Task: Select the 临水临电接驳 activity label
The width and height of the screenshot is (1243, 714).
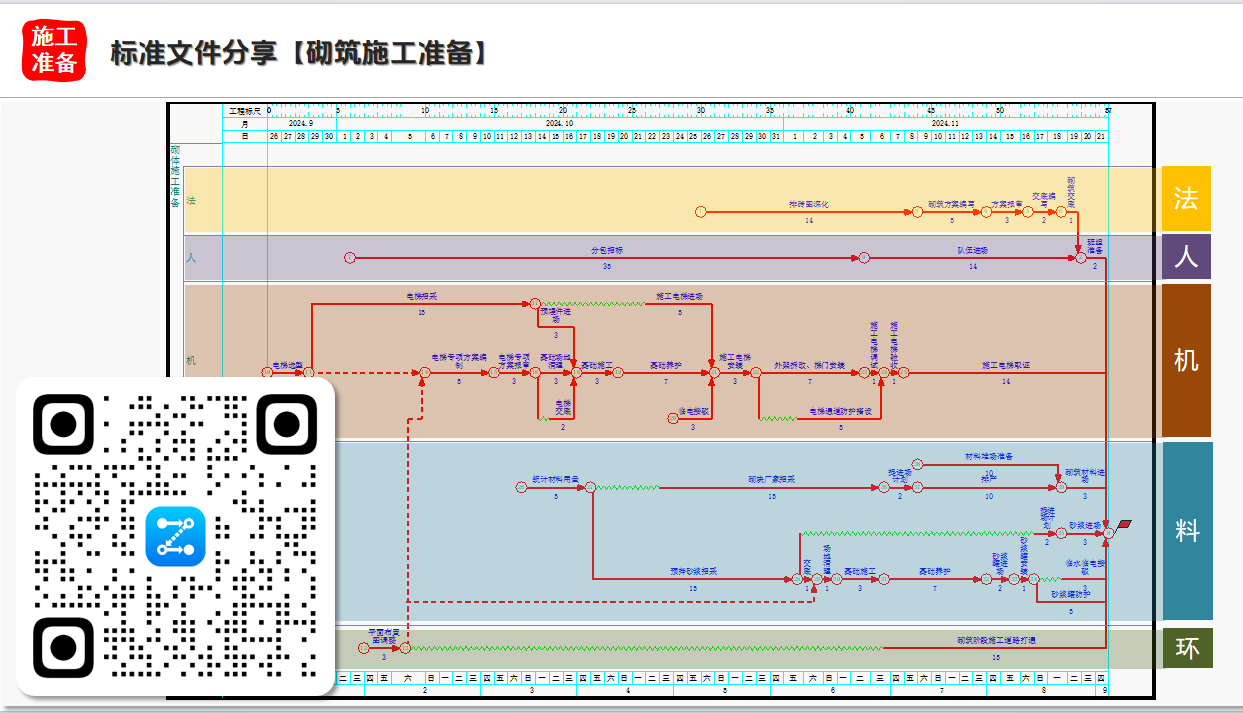Action: 1085,567
